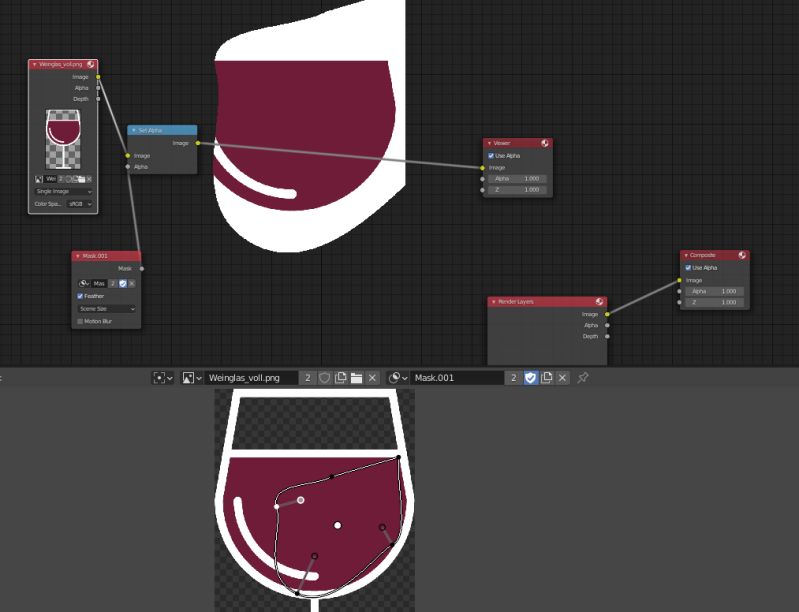Open the pivot point dropdown in image editor header
799x612 pixels.
click(163, 378)
